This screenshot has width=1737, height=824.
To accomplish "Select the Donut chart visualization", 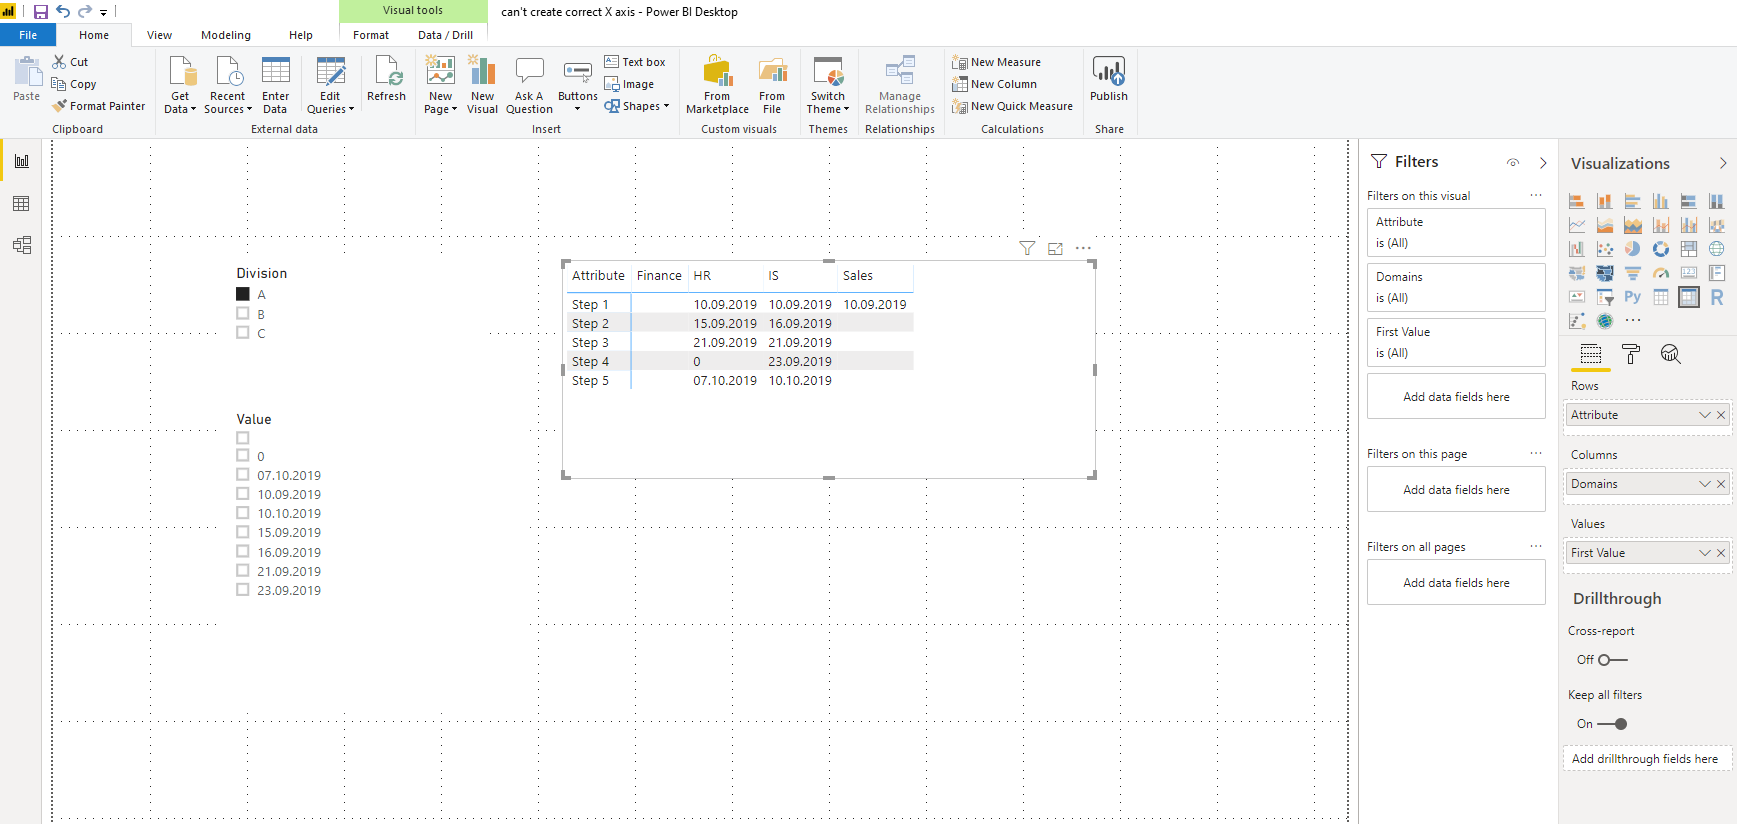I will 1660,249.
